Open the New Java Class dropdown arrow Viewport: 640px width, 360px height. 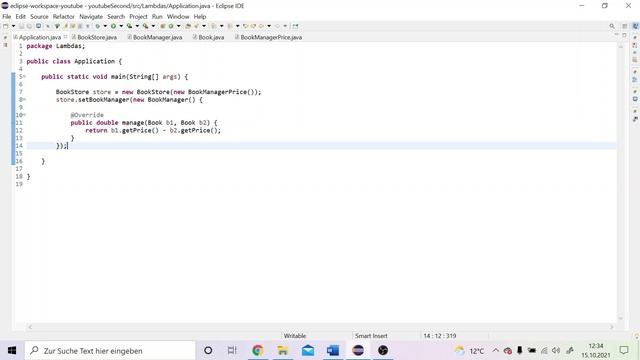178,26
